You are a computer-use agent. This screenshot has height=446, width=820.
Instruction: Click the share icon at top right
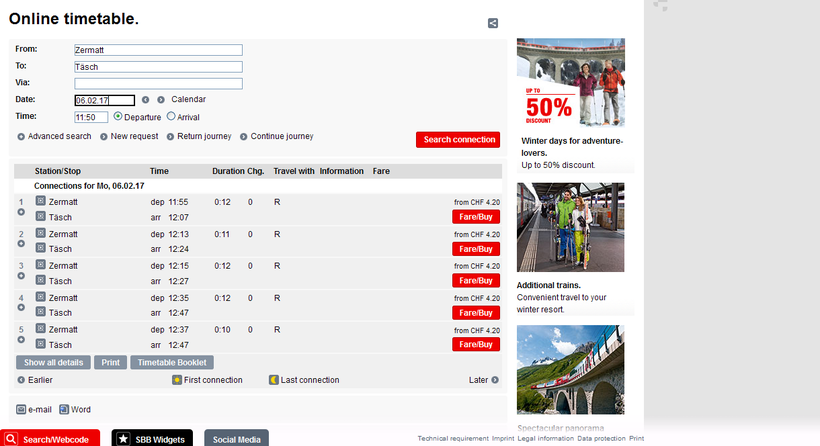coord(493,23)
